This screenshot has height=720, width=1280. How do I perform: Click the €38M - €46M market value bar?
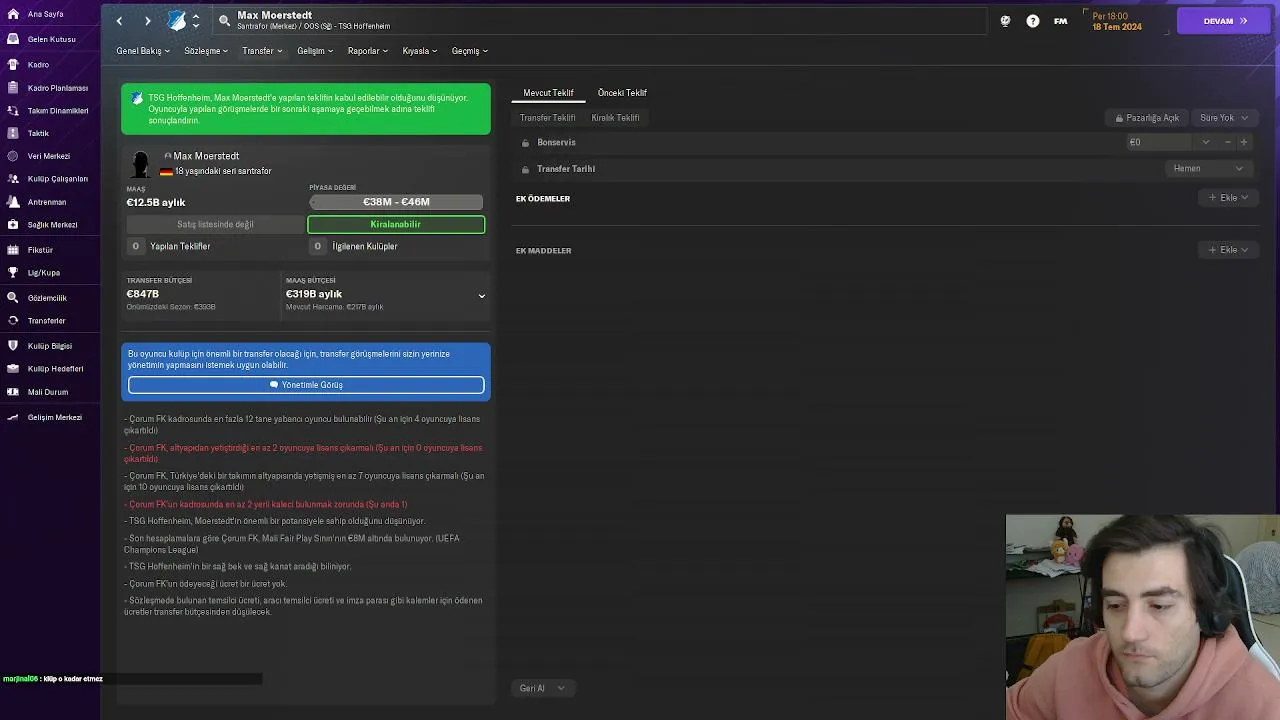coord(396,202)
